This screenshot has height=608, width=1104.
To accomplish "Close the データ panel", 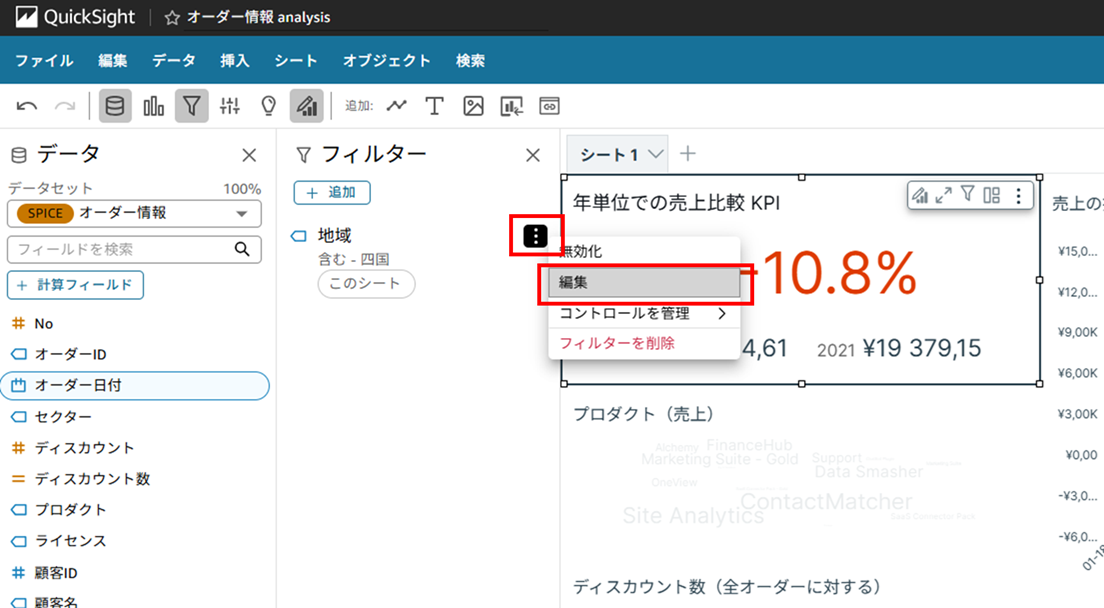I will [x=249, y=156].
